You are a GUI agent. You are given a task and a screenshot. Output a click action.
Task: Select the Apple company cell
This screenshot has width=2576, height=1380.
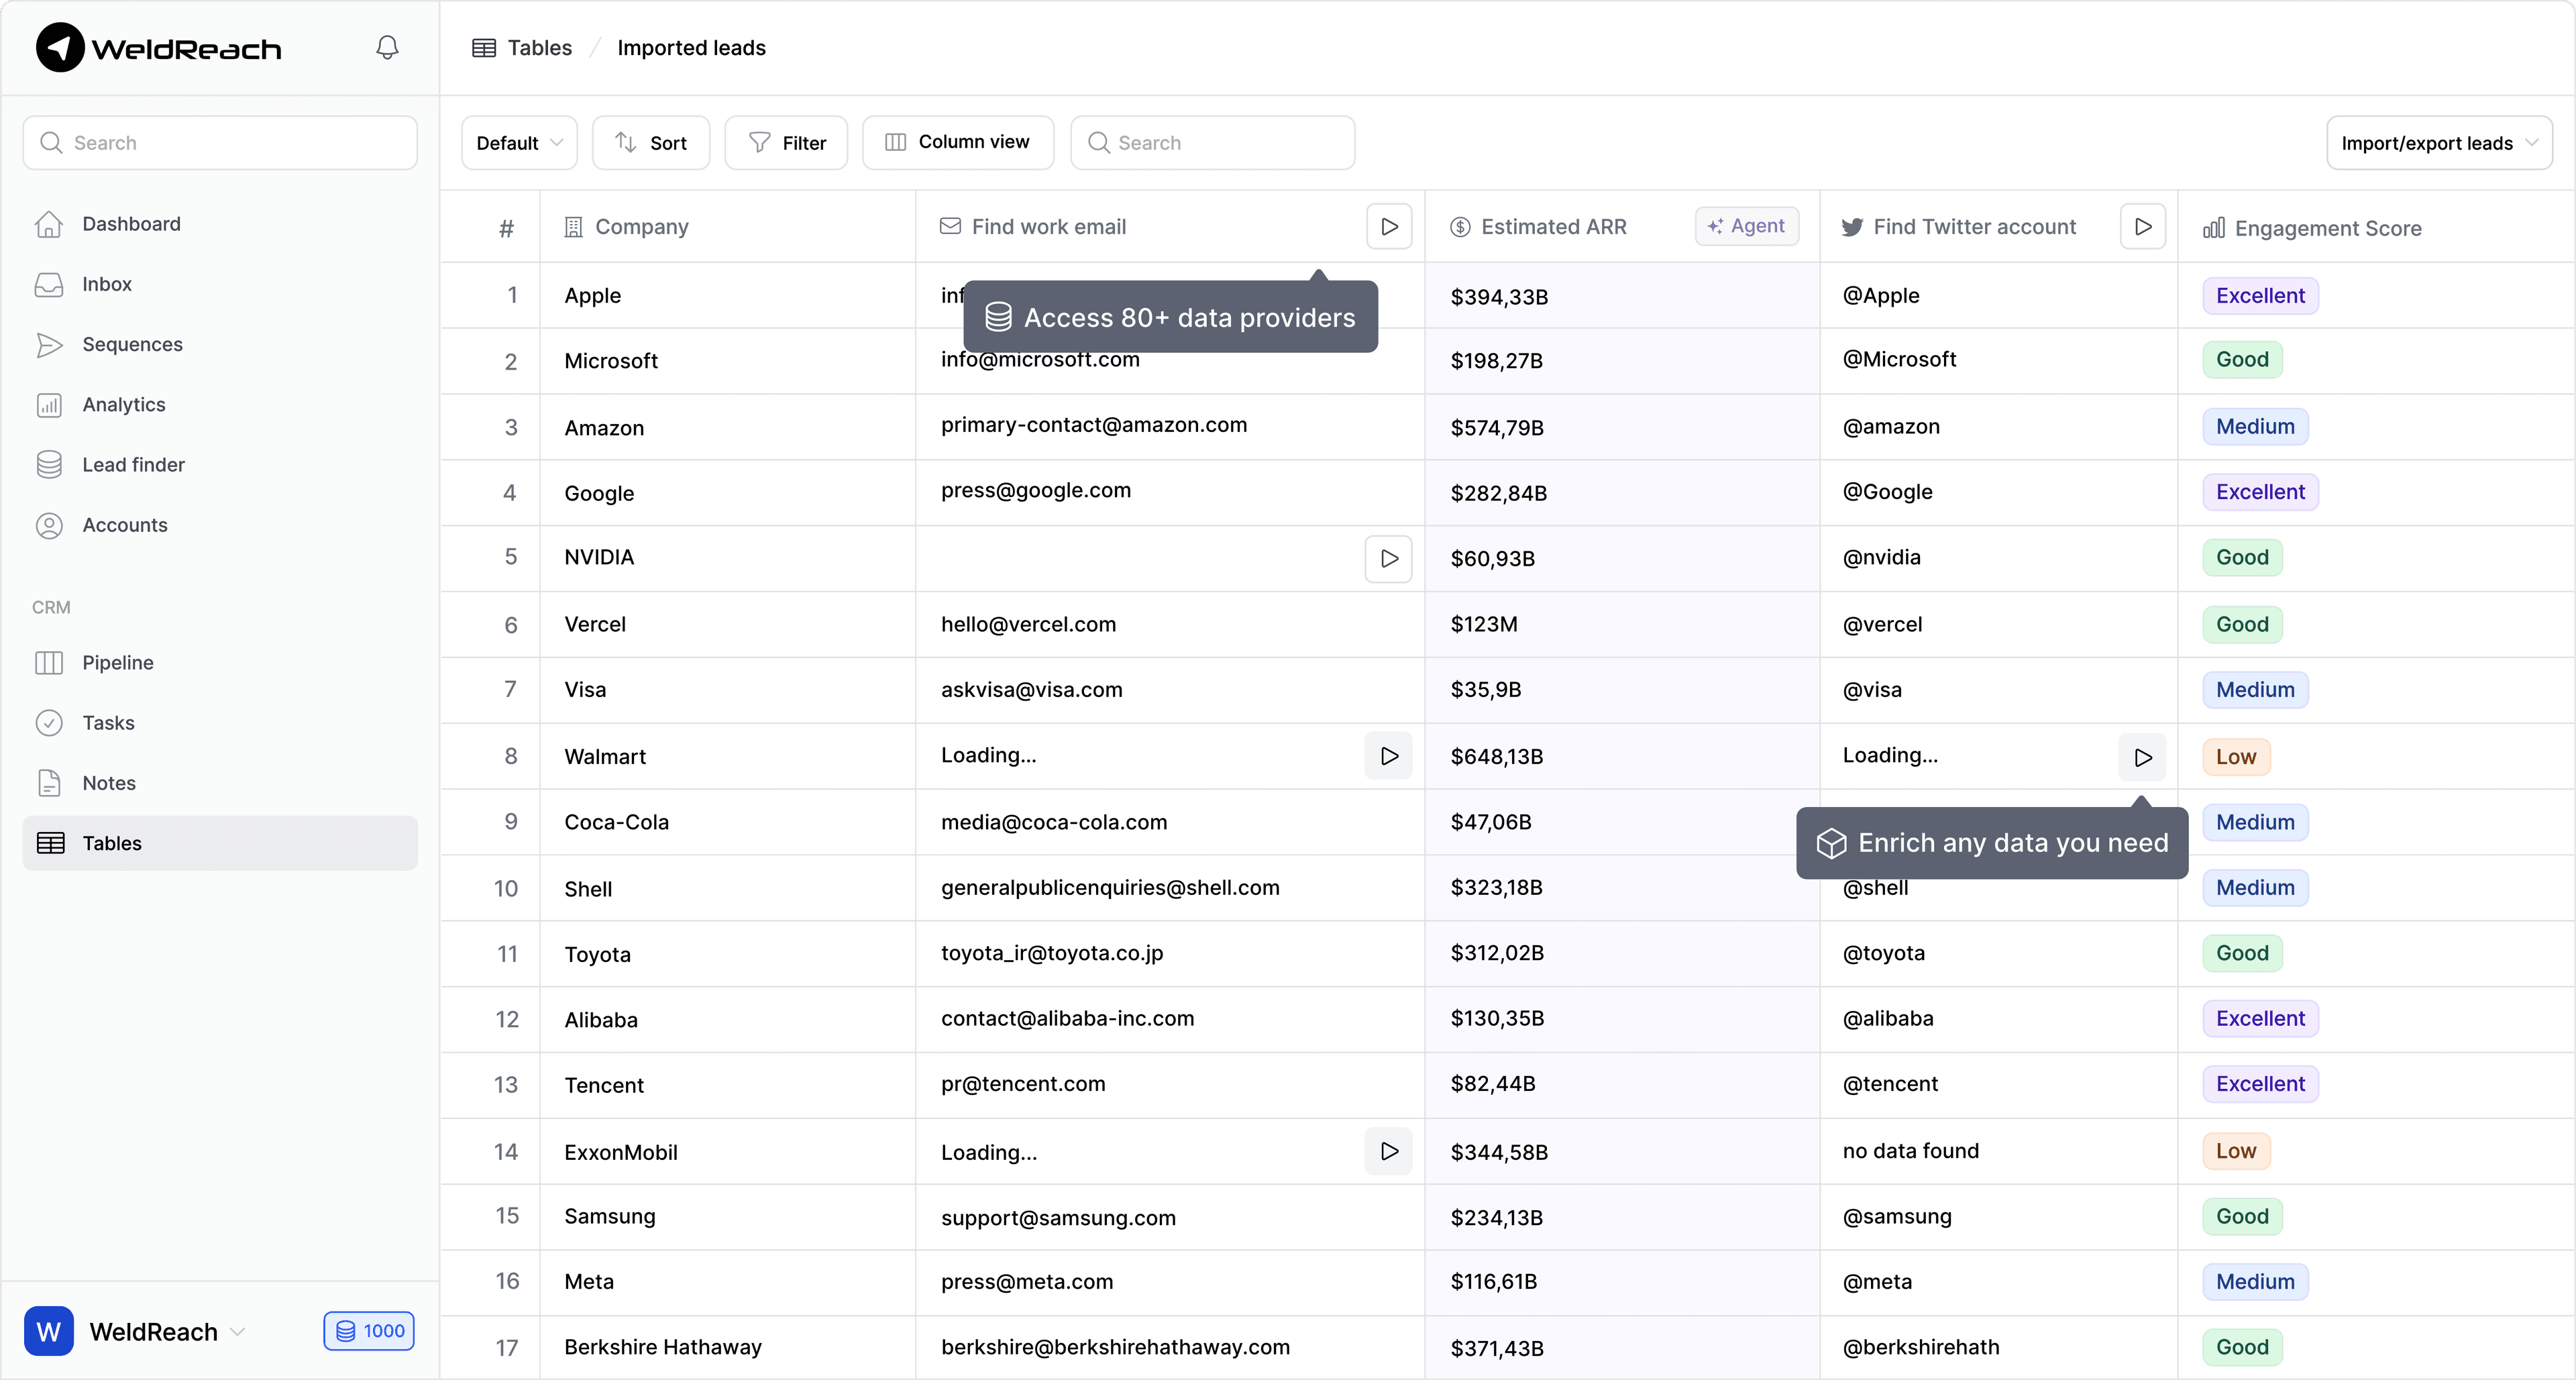[728, 296]
